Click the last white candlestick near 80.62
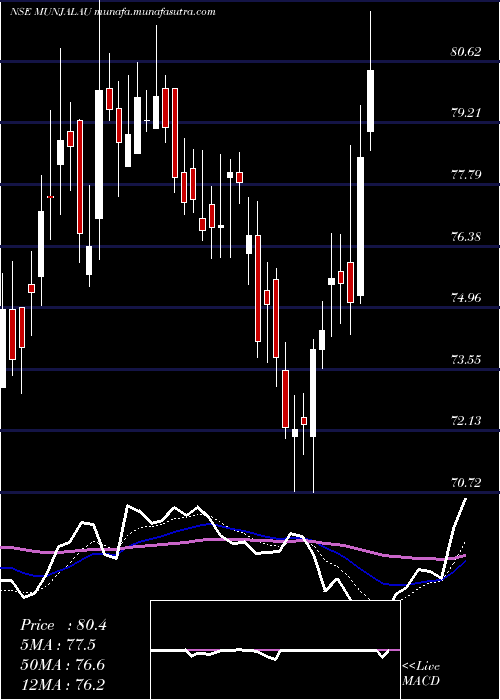 click(370, 101)
